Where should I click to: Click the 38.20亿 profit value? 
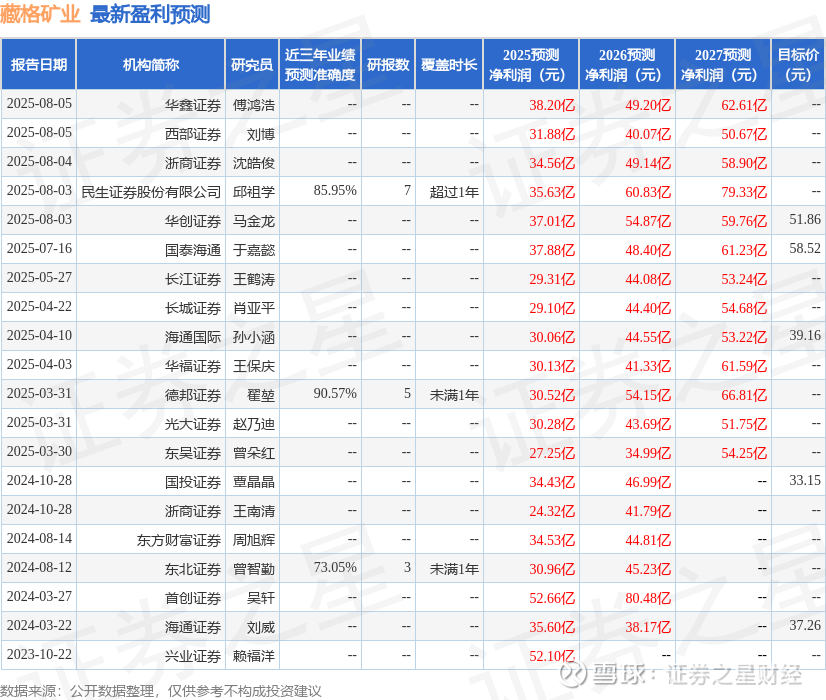tap(552, 105)
